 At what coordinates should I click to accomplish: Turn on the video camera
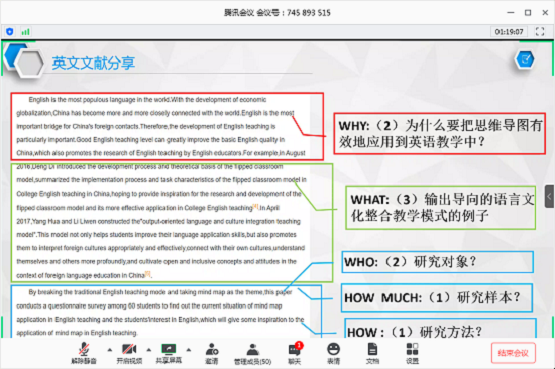pyautogui.click(x=129, y=353)
